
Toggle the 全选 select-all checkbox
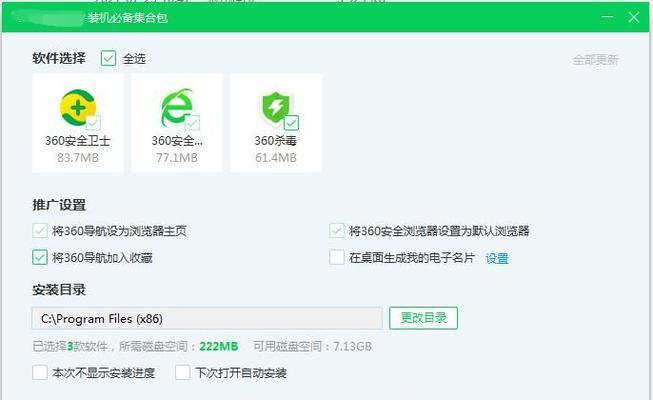[108, 58]
